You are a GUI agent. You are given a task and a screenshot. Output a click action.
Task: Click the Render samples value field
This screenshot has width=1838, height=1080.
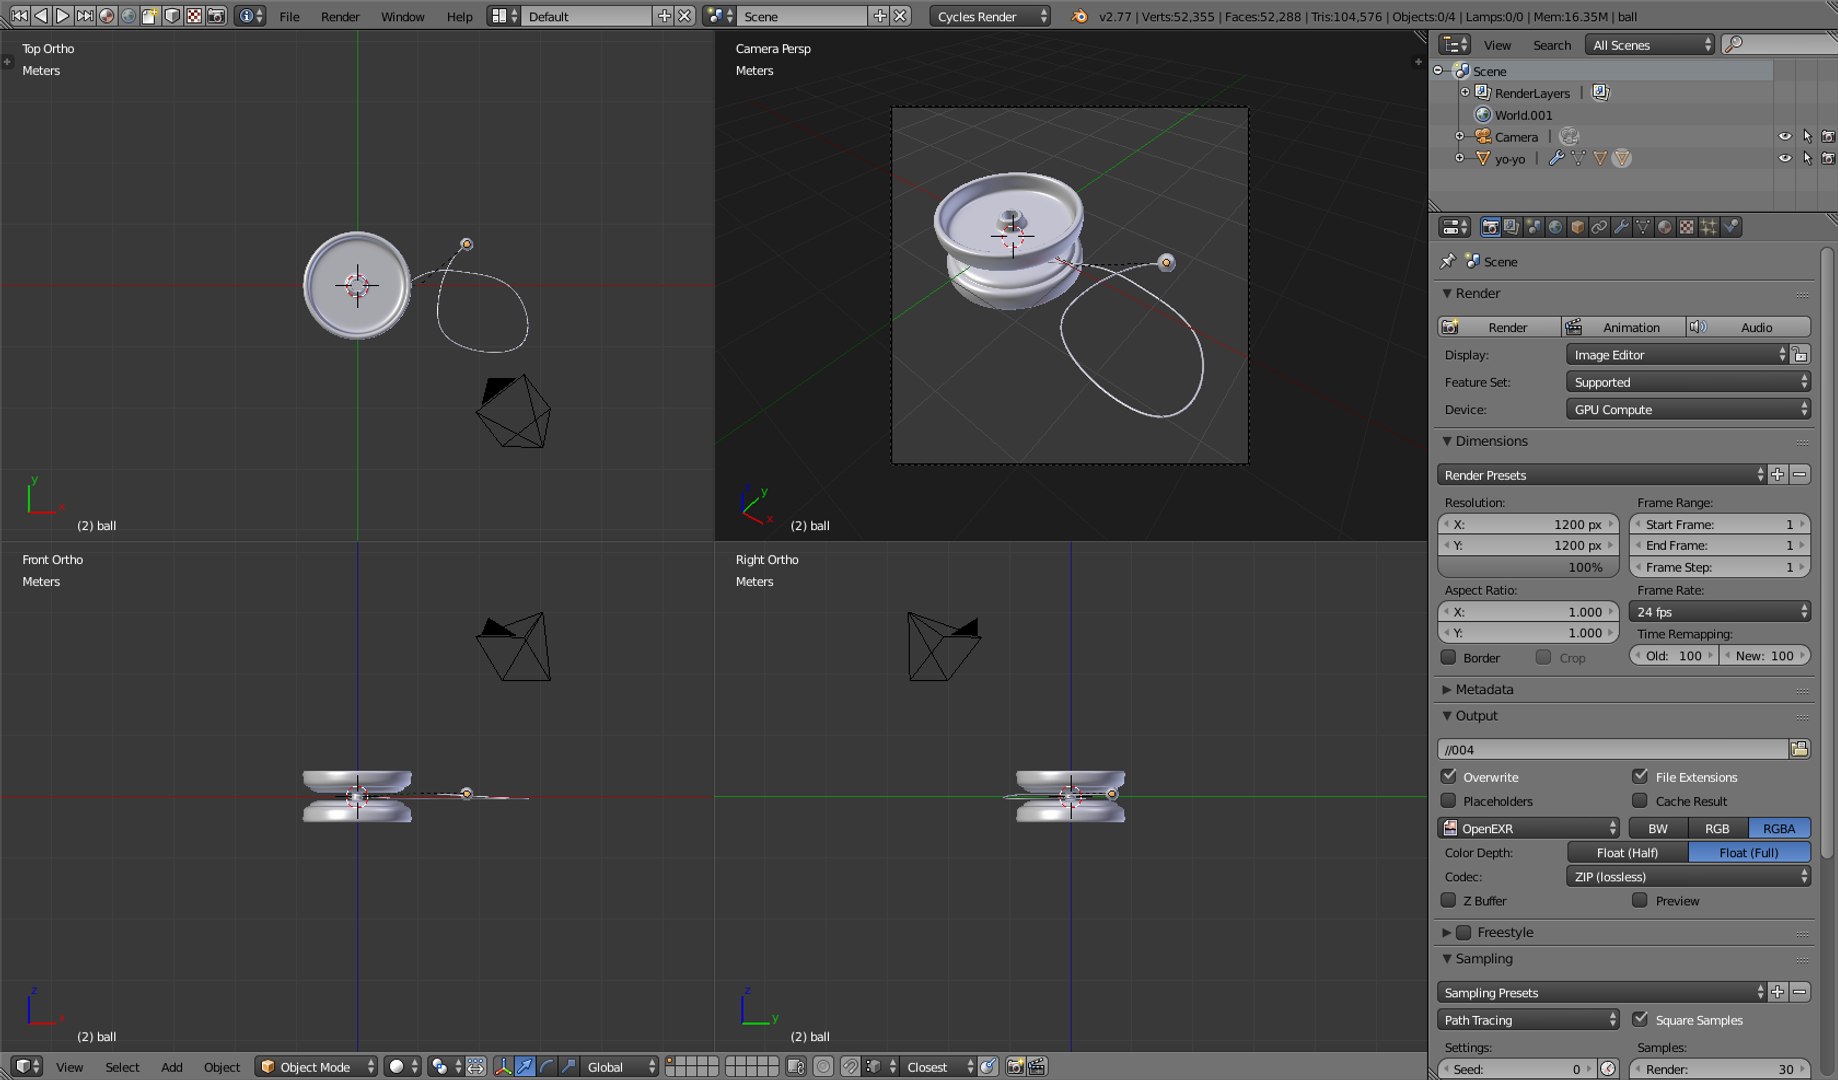[1720, 1069]
